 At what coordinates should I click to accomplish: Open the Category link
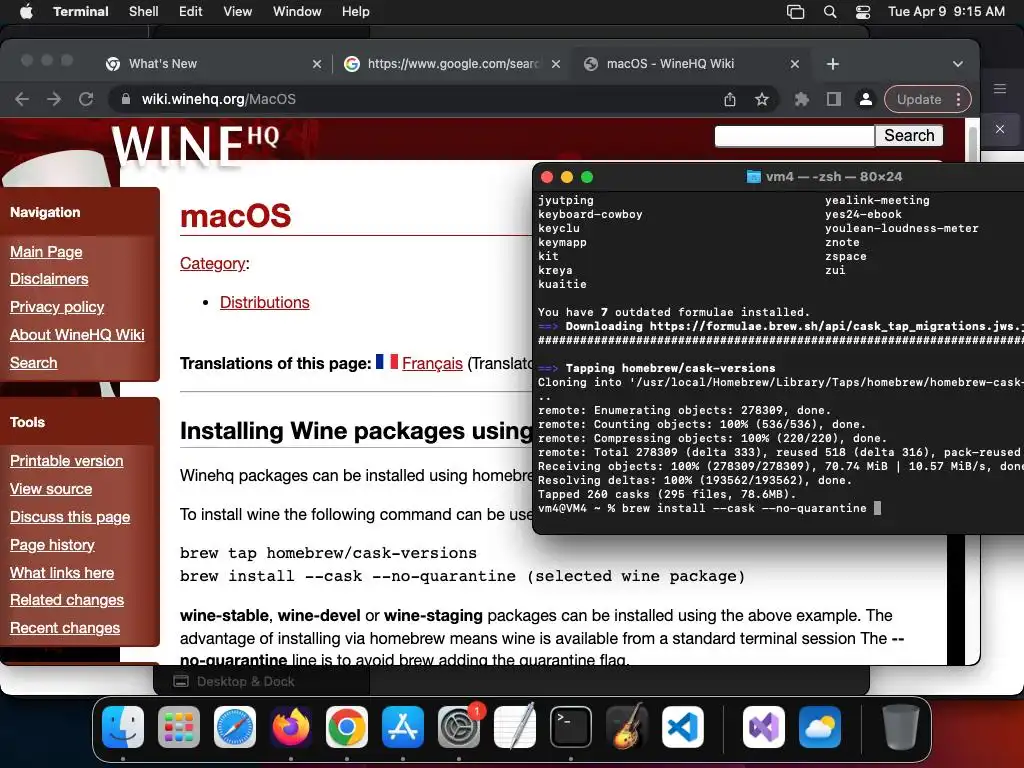[x=213, y=264]
